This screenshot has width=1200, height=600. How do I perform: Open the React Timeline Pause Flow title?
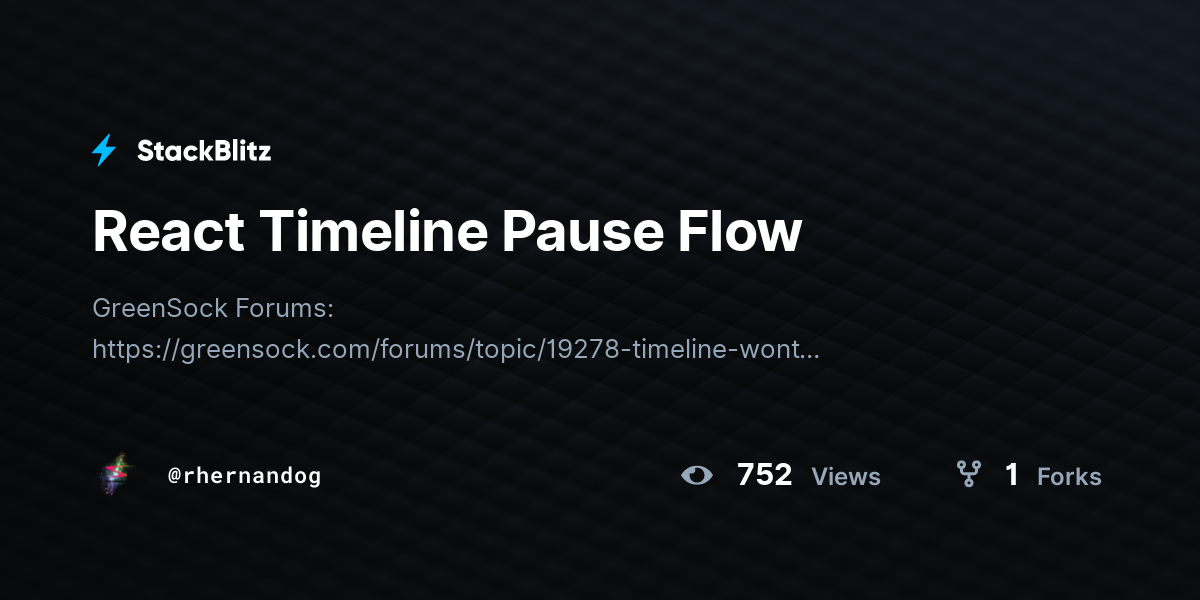click(447, 232)
